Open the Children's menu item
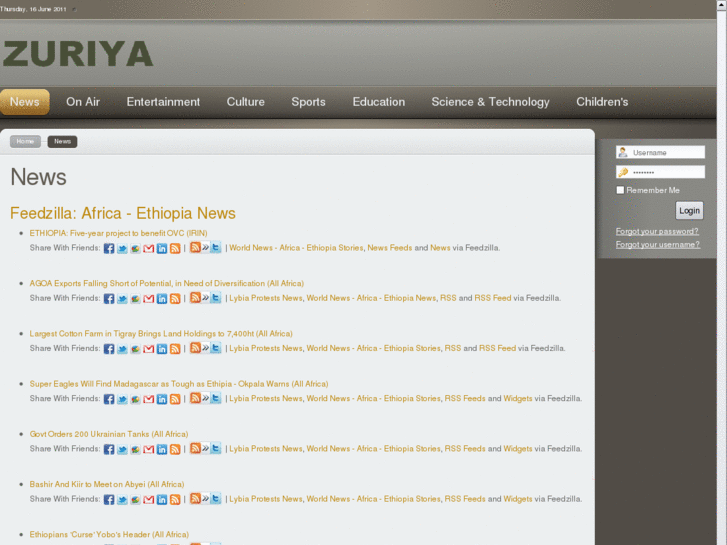The image size is (727, 545). 602,102
